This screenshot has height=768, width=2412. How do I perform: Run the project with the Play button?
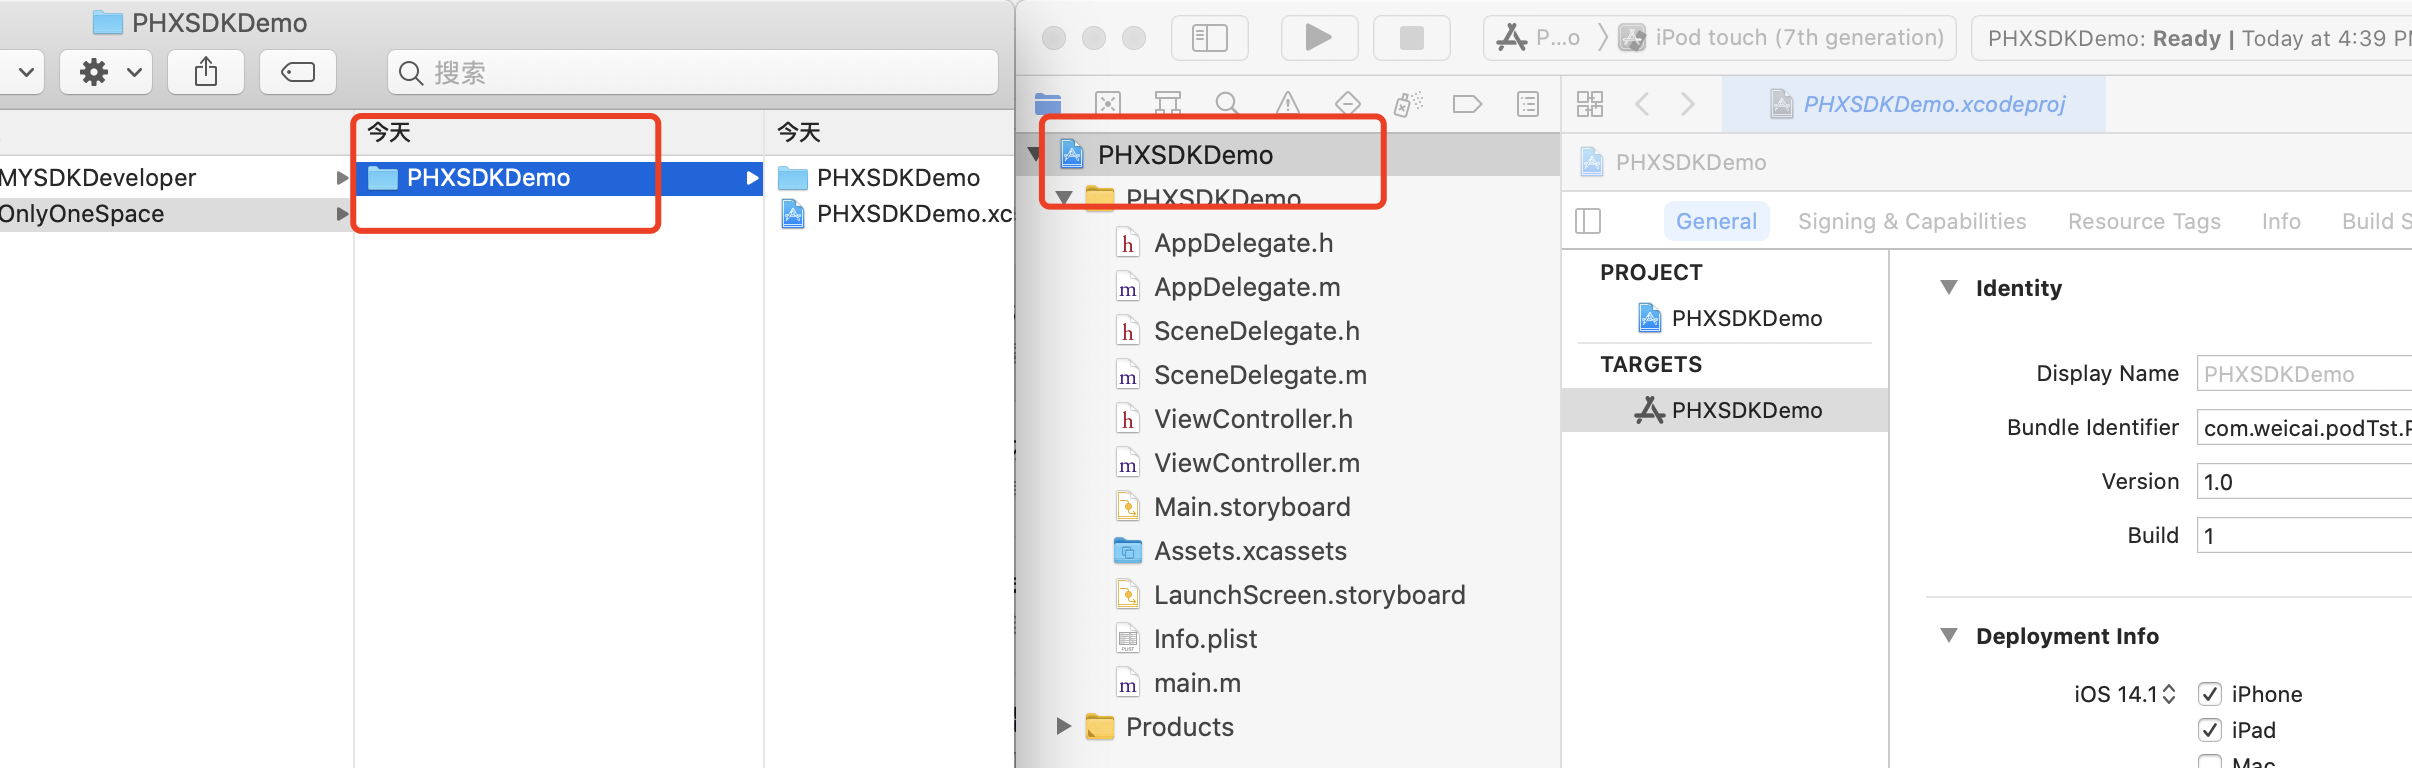pyautogui.click(x=1319, y=38)
